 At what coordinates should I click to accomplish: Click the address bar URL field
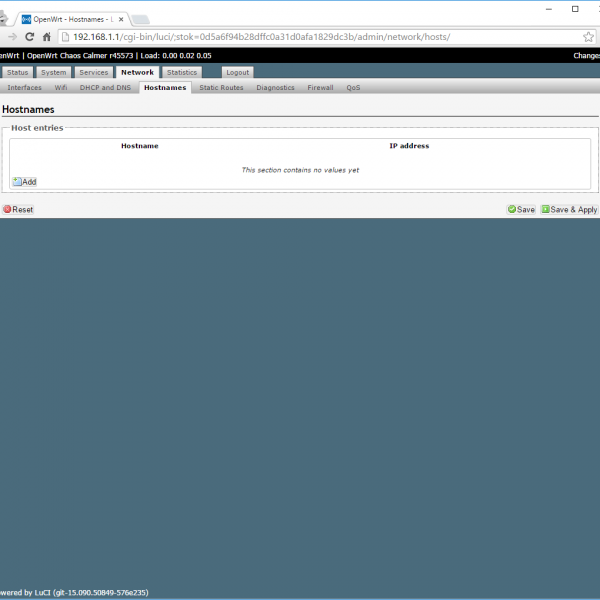pos(300,37)
